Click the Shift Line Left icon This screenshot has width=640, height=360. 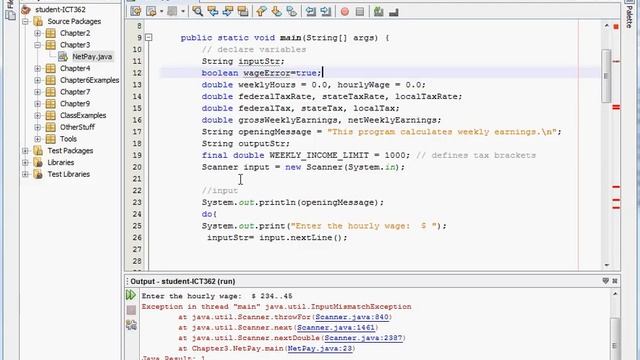[x=310, y=11]
